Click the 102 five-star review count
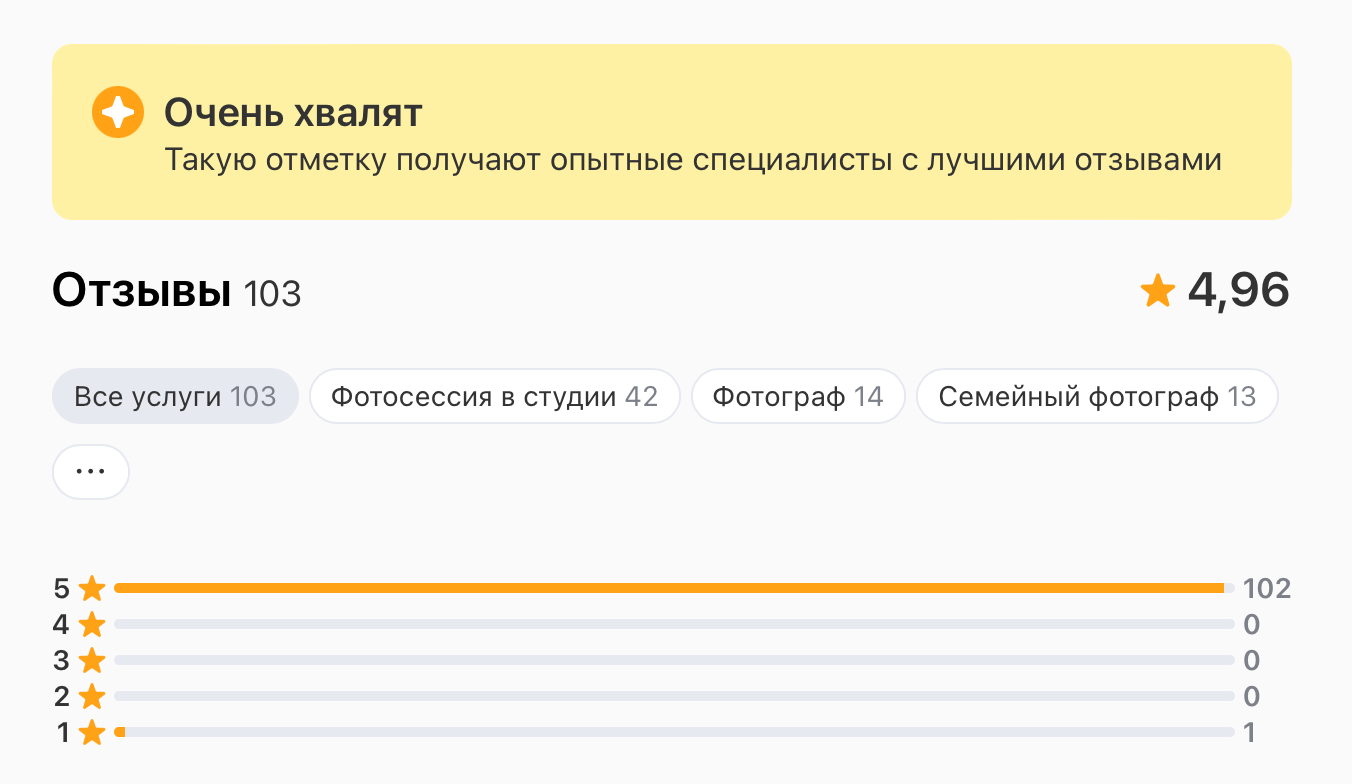 point(1267,588)
